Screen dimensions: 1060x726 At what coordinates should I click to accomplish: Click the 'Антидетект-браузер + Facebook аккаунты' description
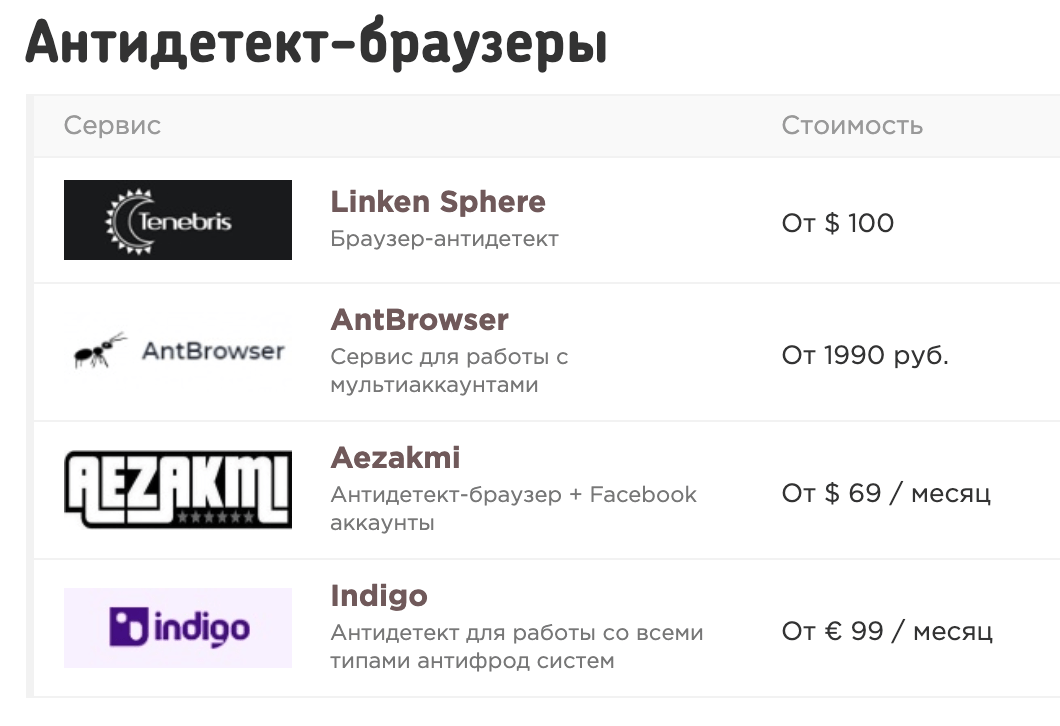click(513, 509)
